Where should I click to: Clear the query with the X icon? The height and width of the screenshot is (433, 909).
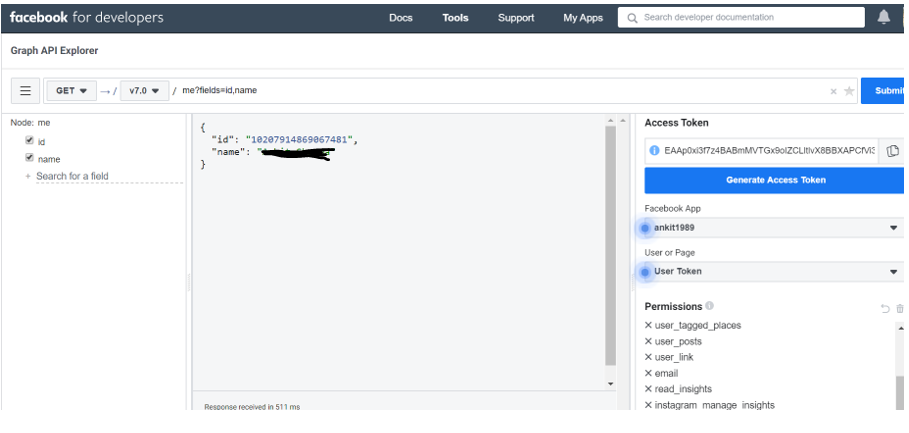pyautogui.click(x=834, y=92)
